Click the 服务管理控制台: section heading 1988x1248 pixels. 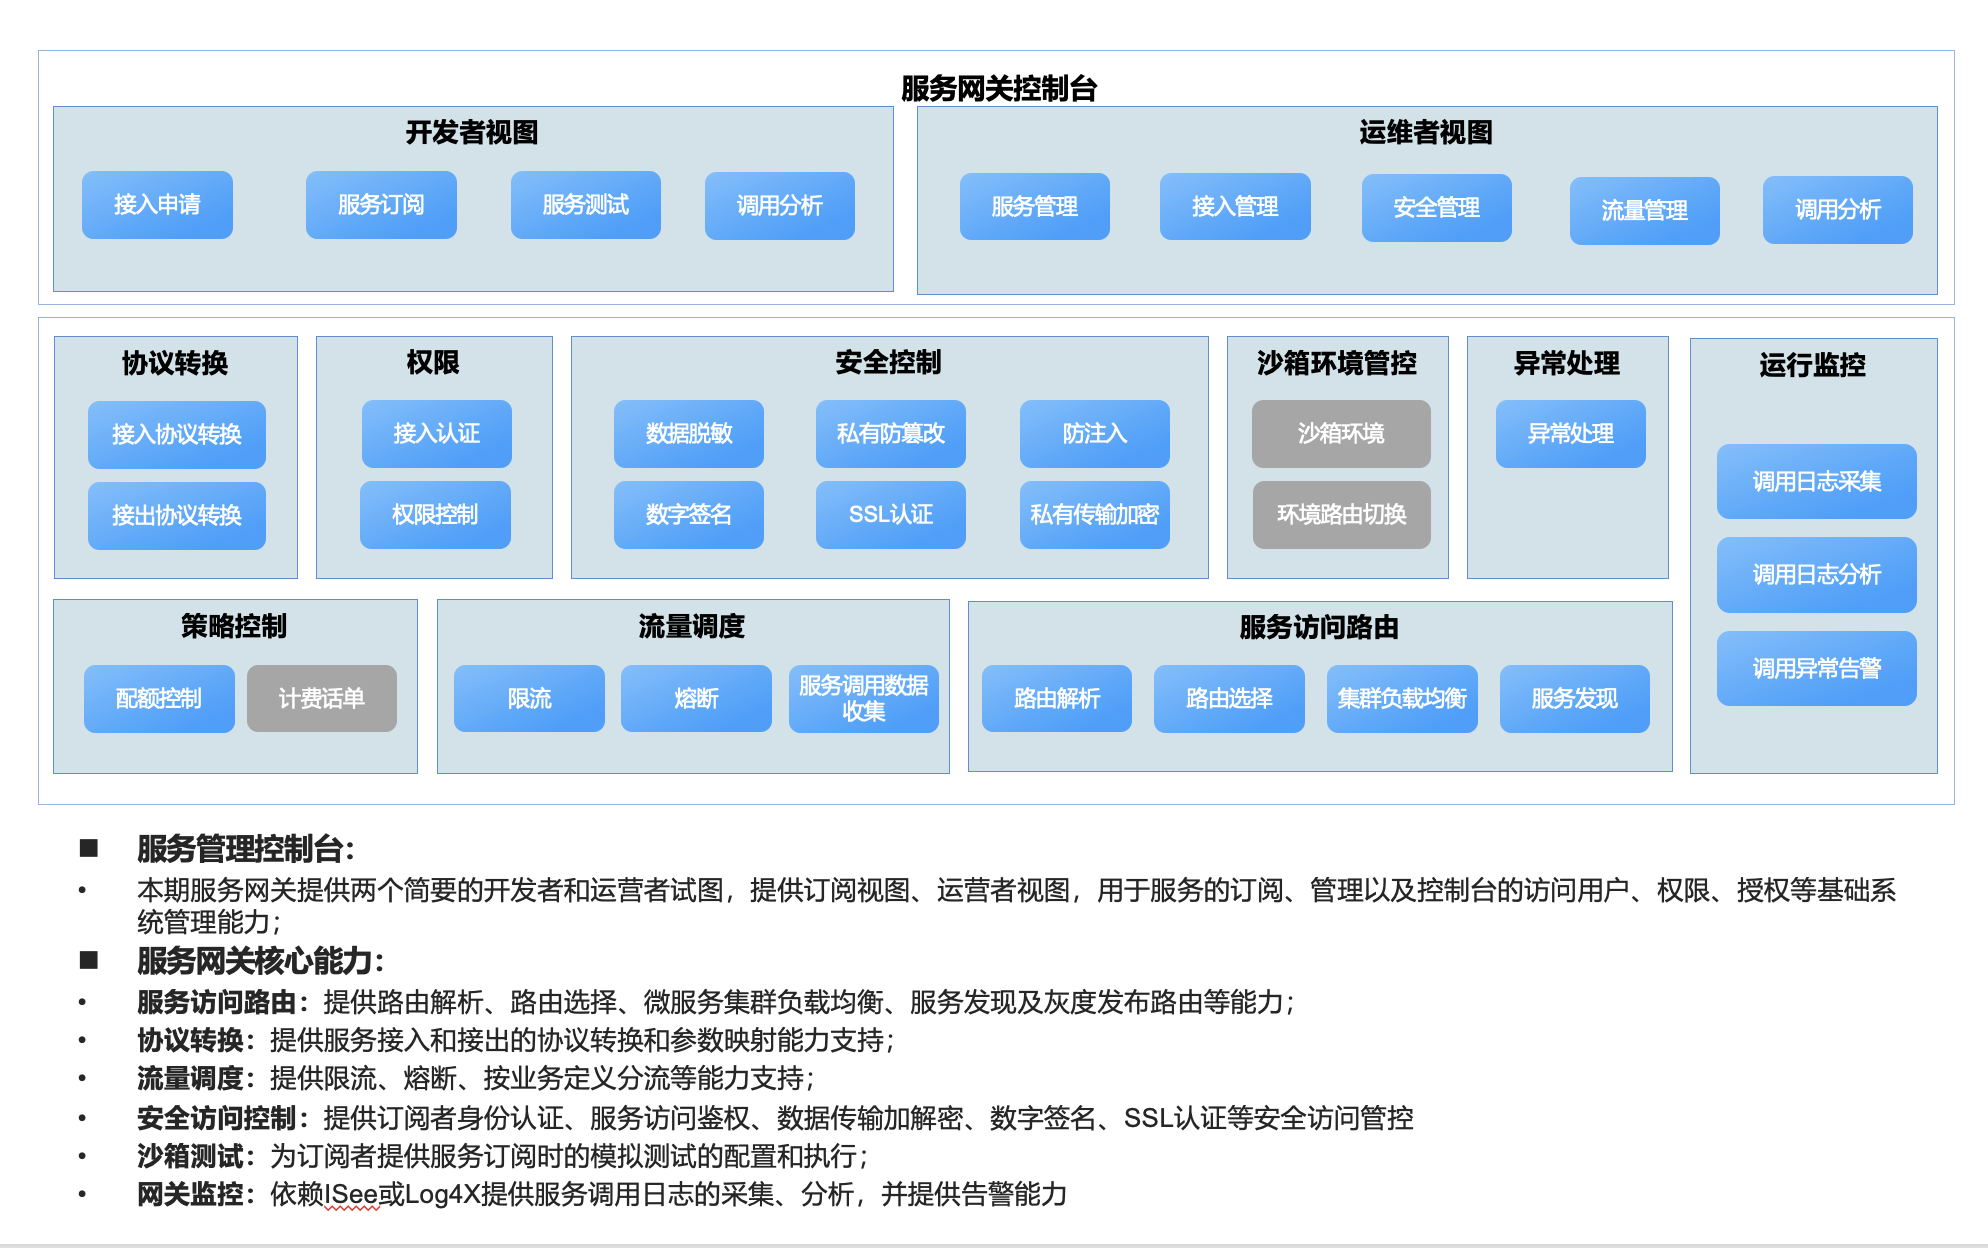tap(245, 849)
